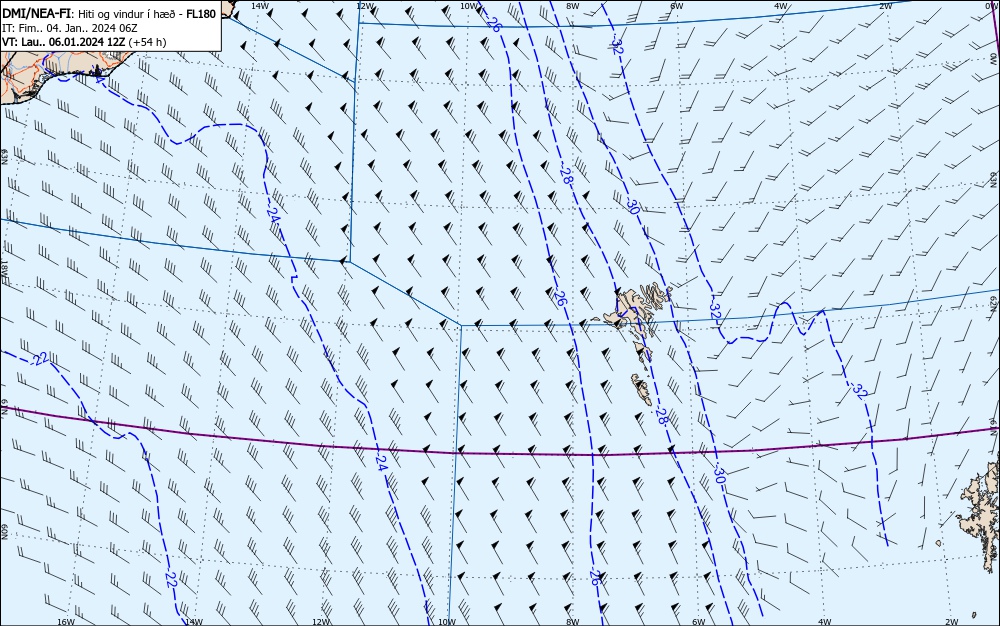This screenshot has height=626, width=1000.
Task: Click the -22 isotherm label at the left edge
Action: (40, 359)
